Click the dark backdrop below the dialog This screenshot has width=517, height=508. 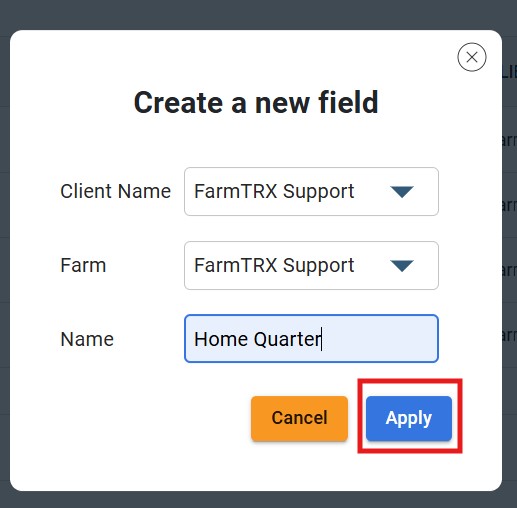tap(258, 500)
